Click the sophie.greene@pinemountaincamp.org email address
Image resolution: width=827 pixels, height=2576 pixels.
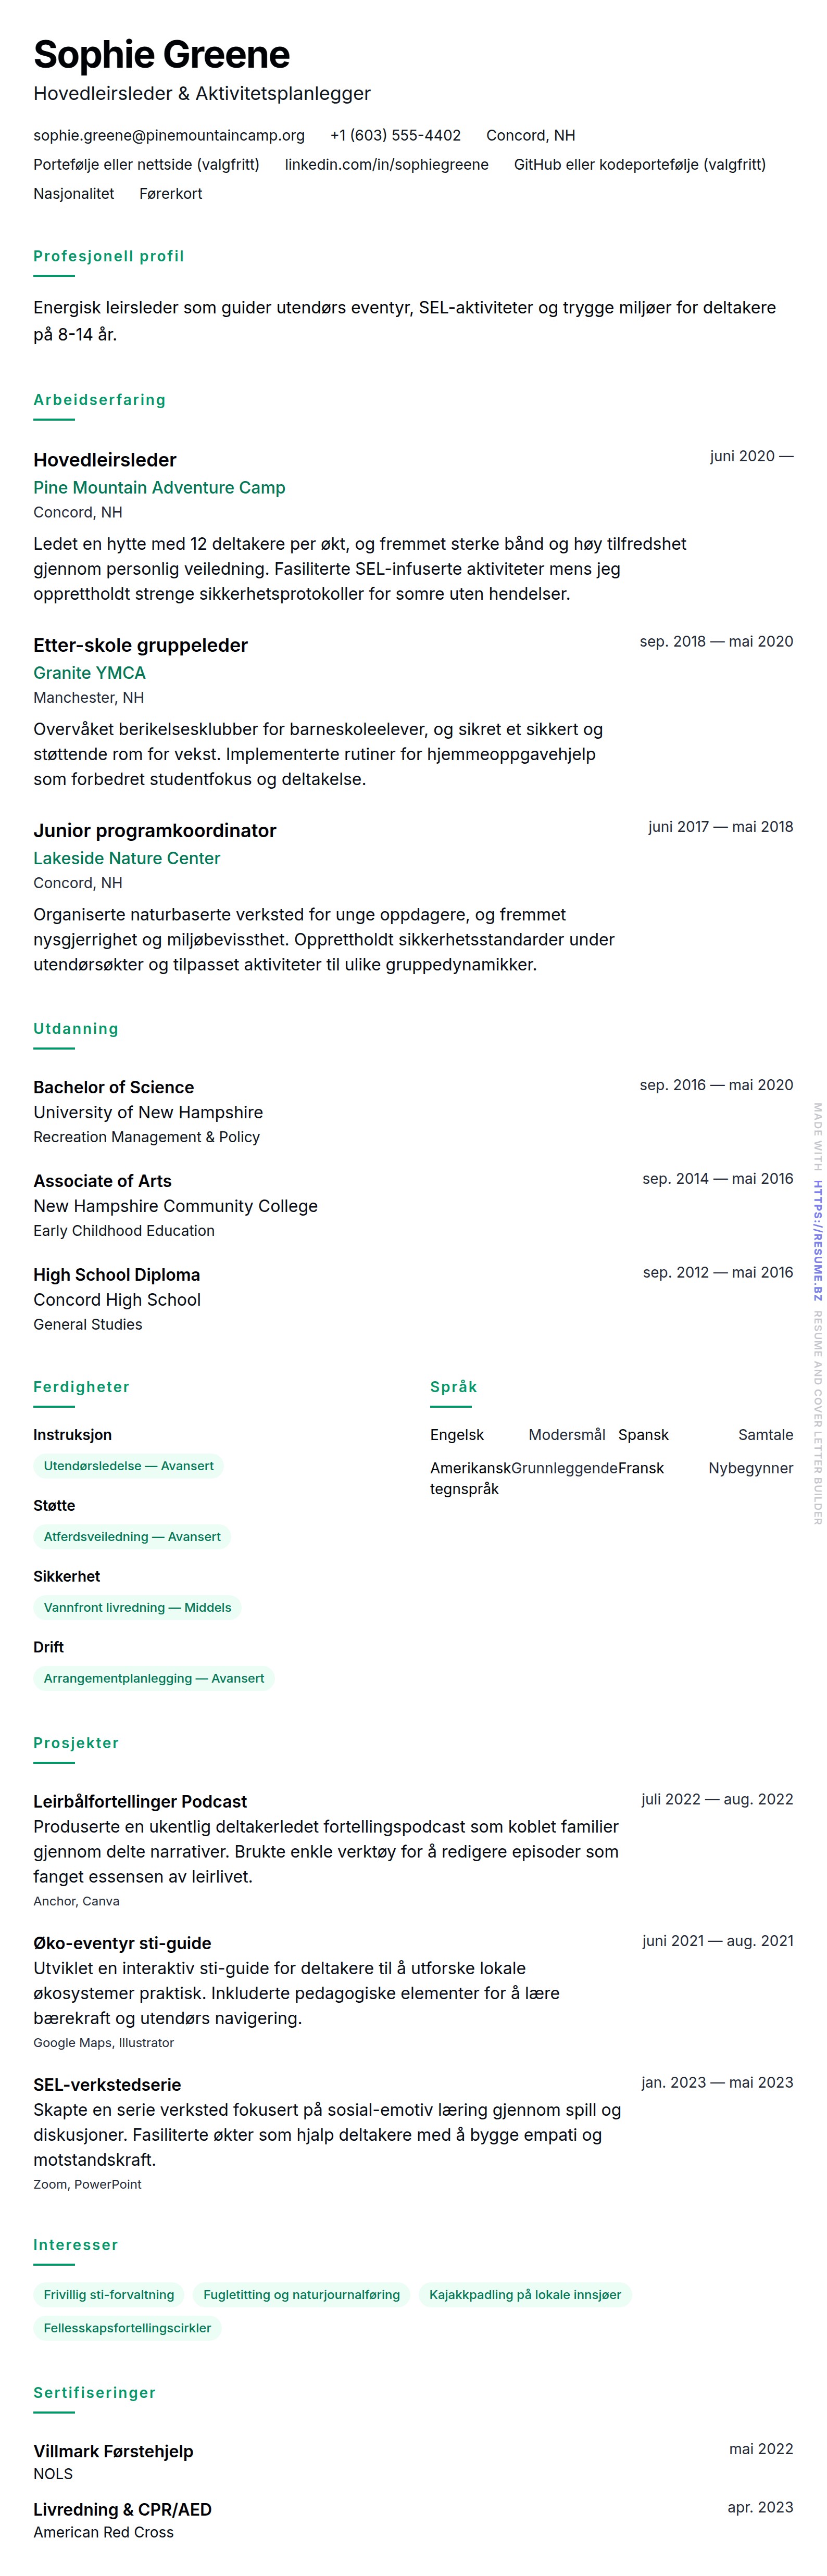click(169, 135)
